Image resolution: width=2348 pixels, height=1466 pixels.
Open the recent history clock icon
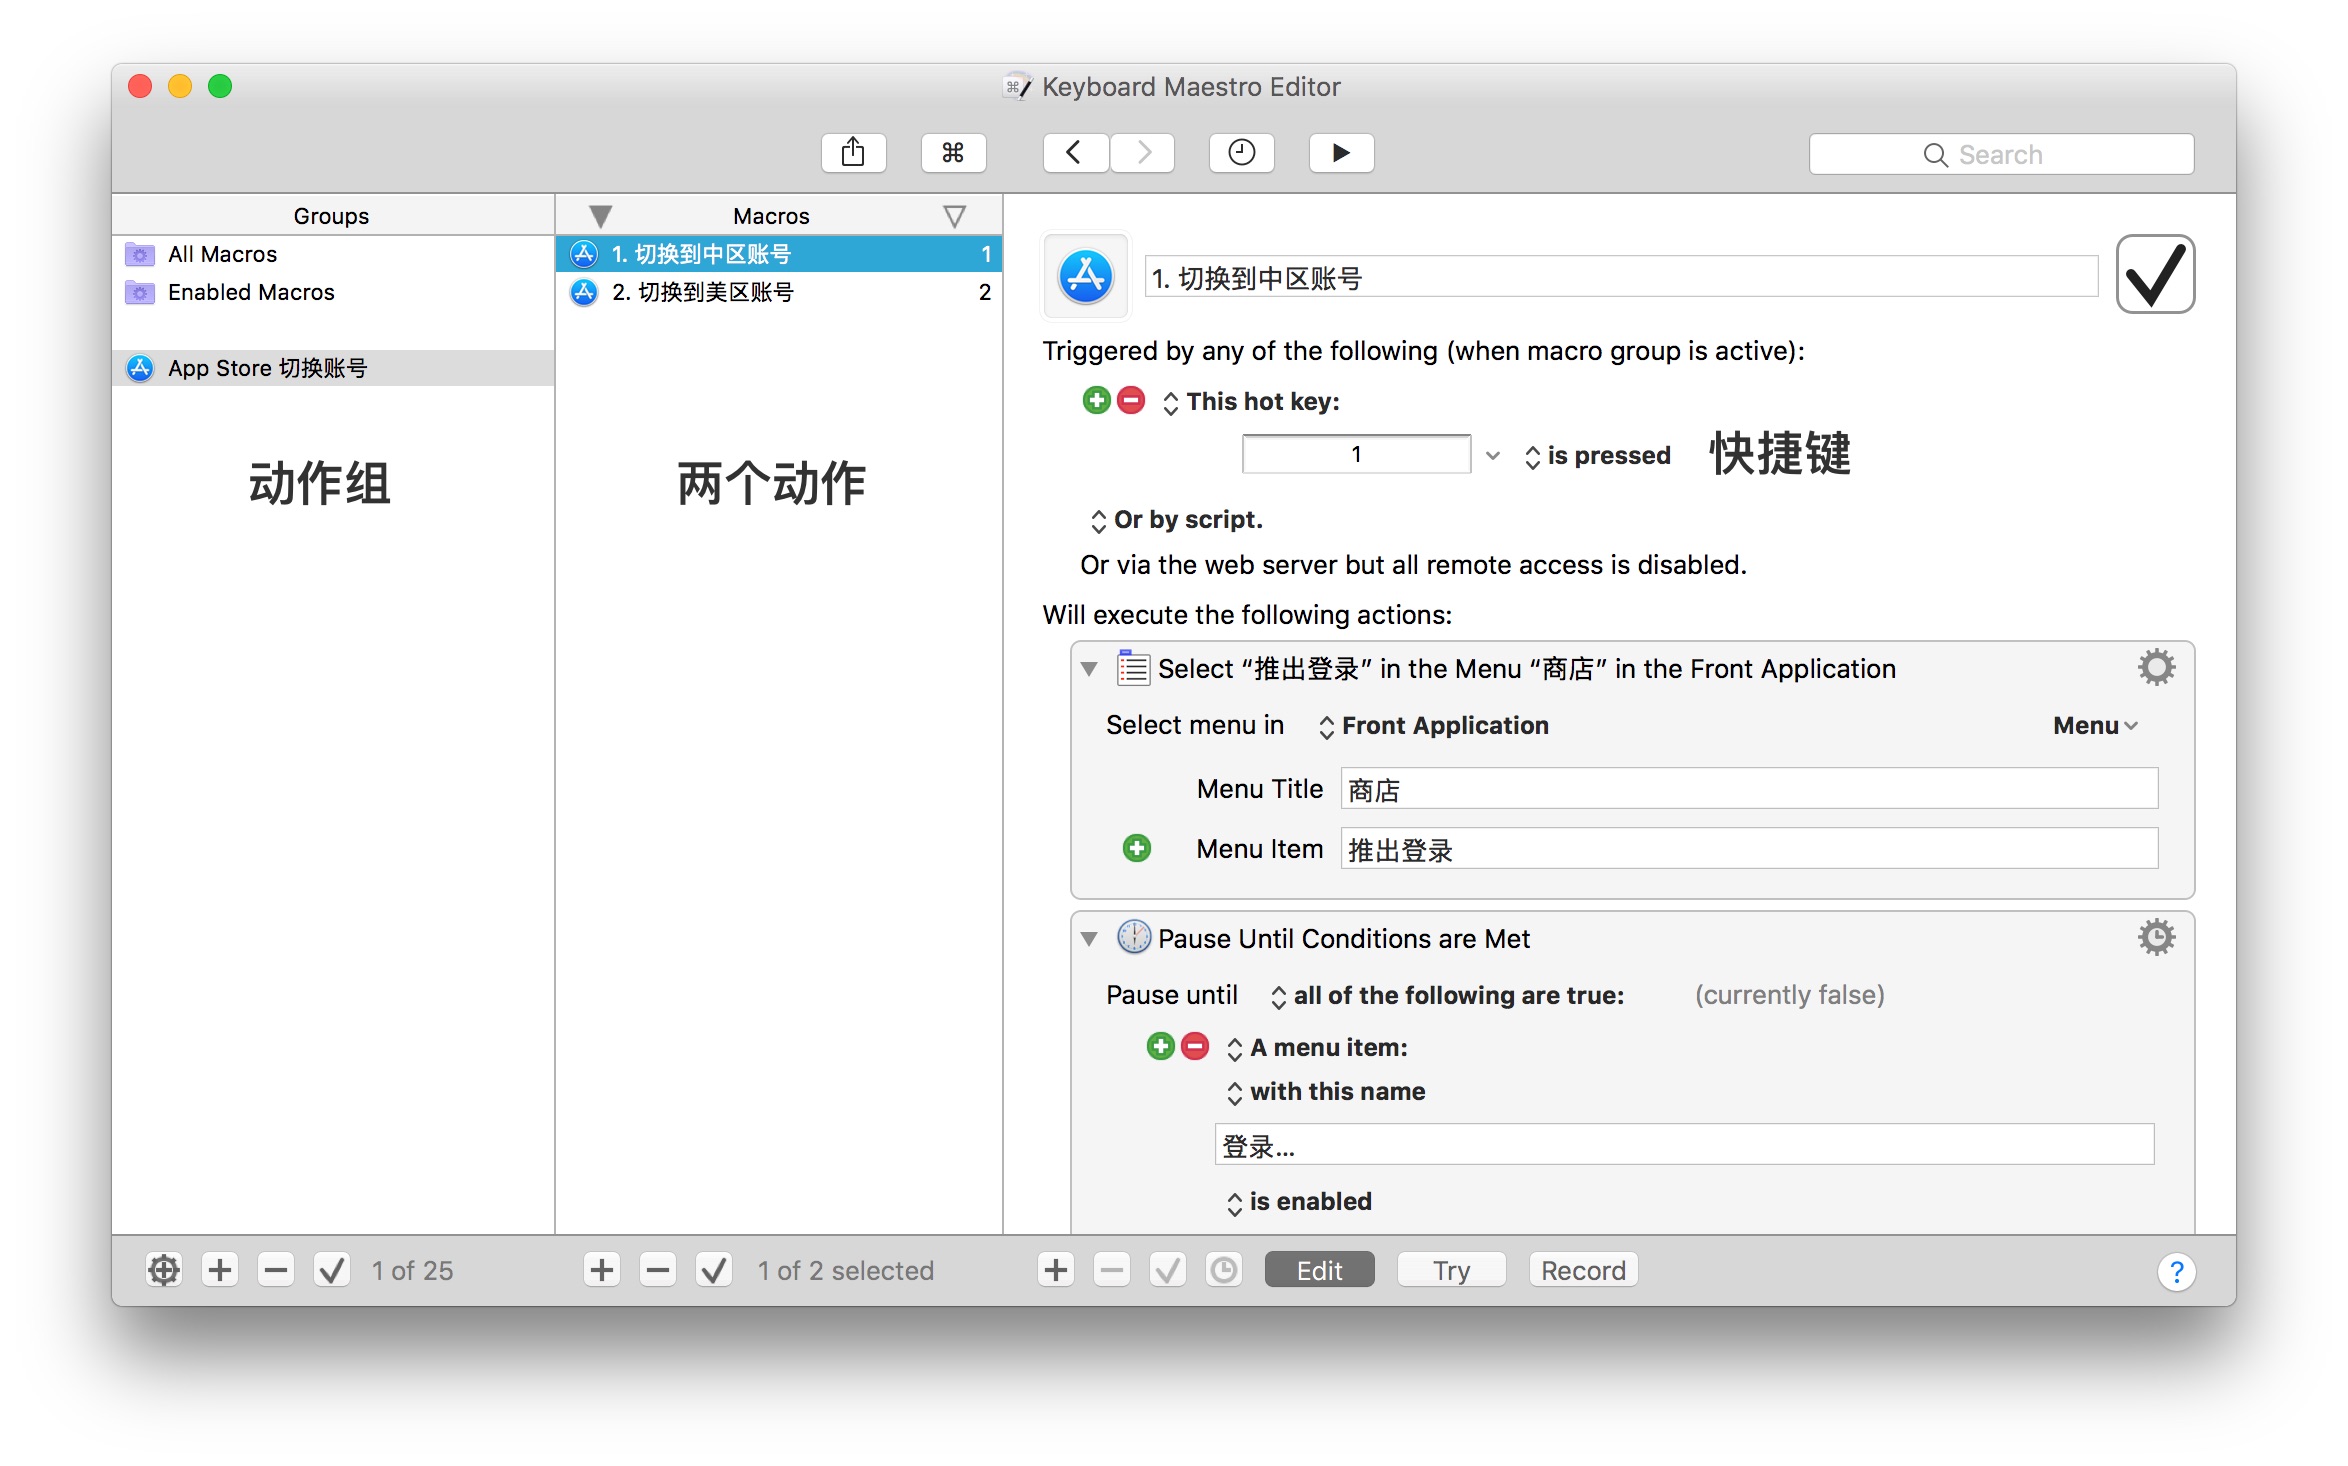point(1241,153)
